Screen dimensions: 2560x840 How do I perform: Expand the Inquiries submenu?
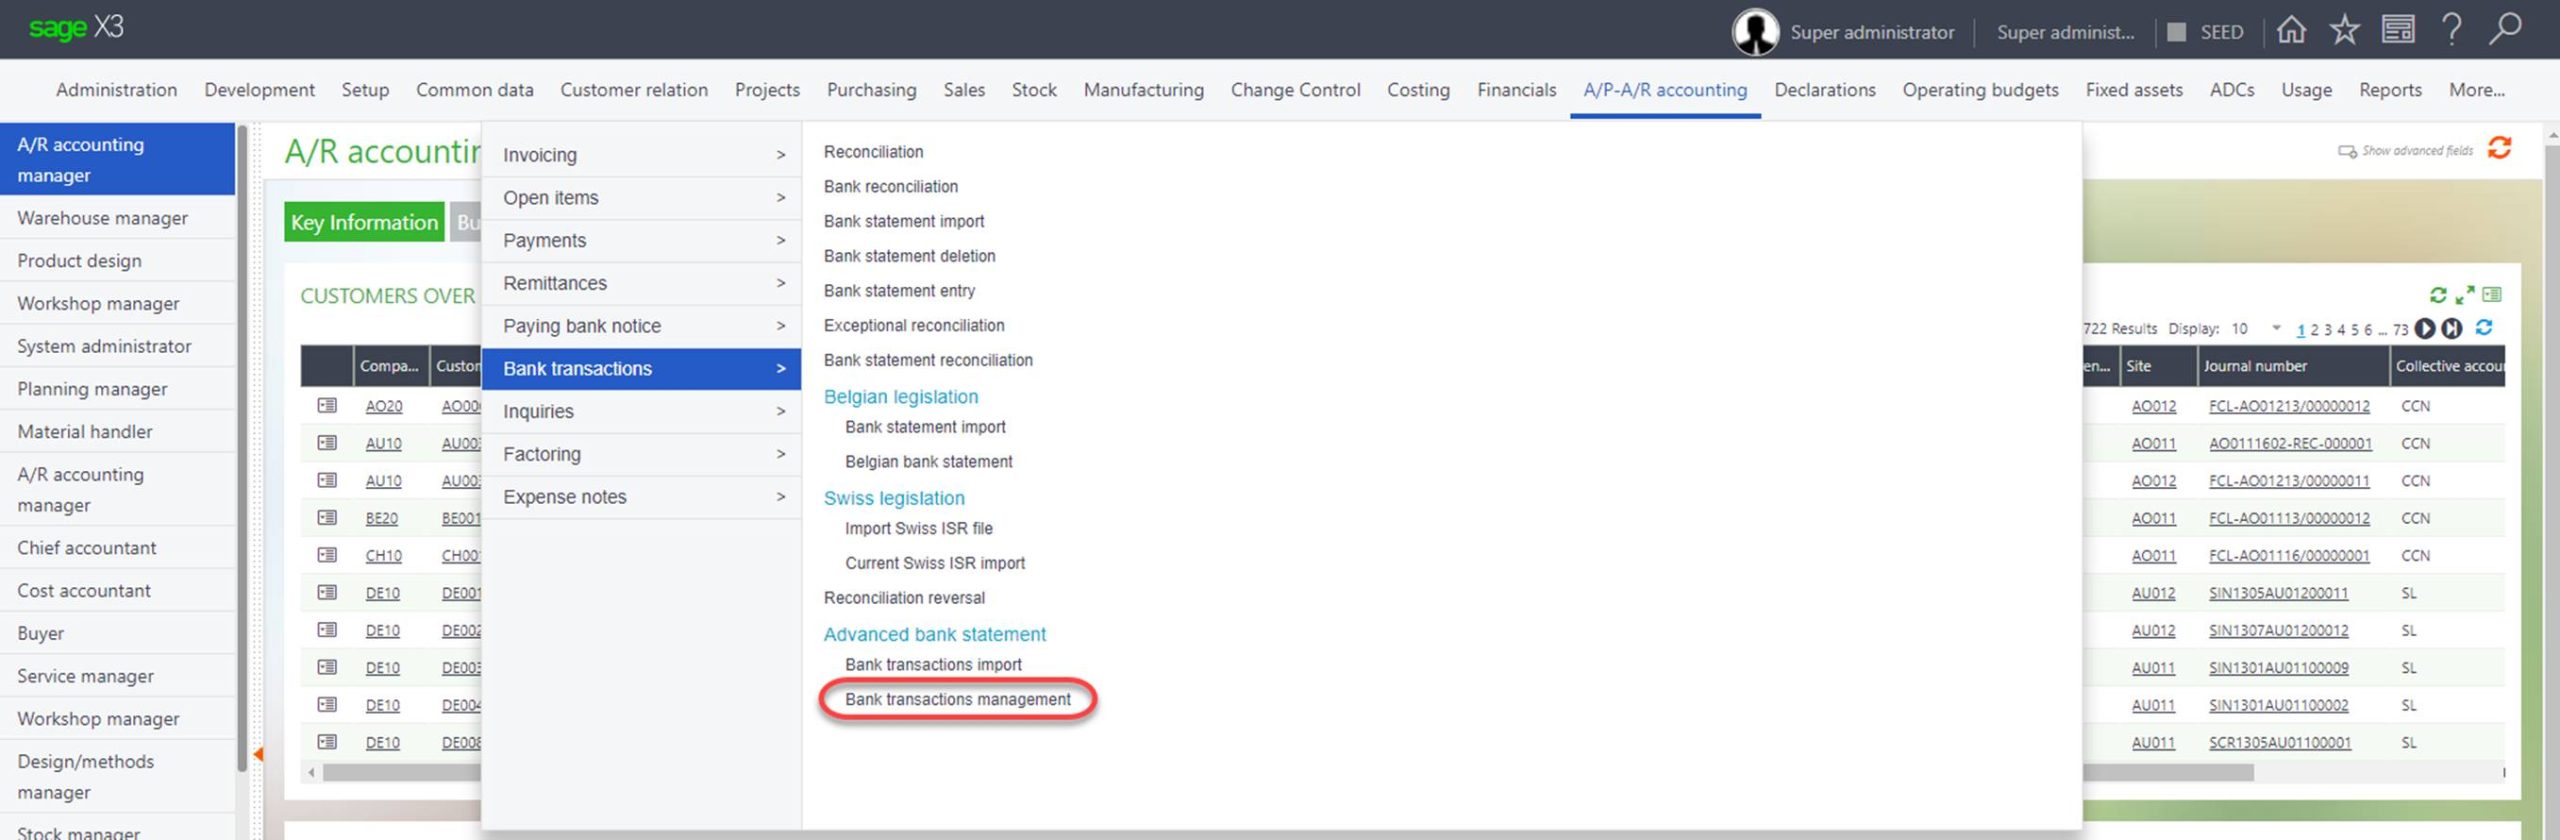coord(640,412)
